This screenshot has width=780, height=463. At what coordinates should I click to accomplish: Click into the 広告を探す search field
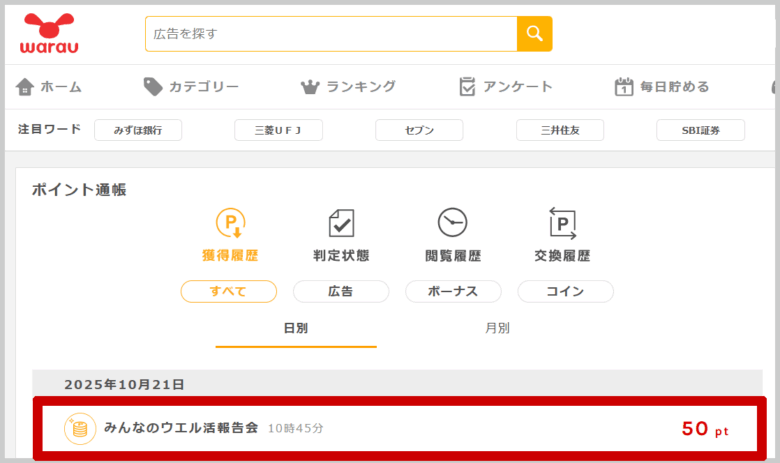[331, 34]
